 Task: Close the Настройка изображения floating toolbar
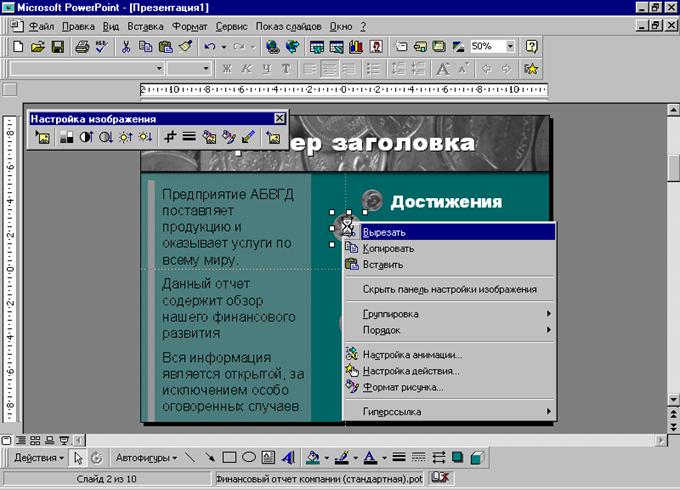click(x=279, y=118)
